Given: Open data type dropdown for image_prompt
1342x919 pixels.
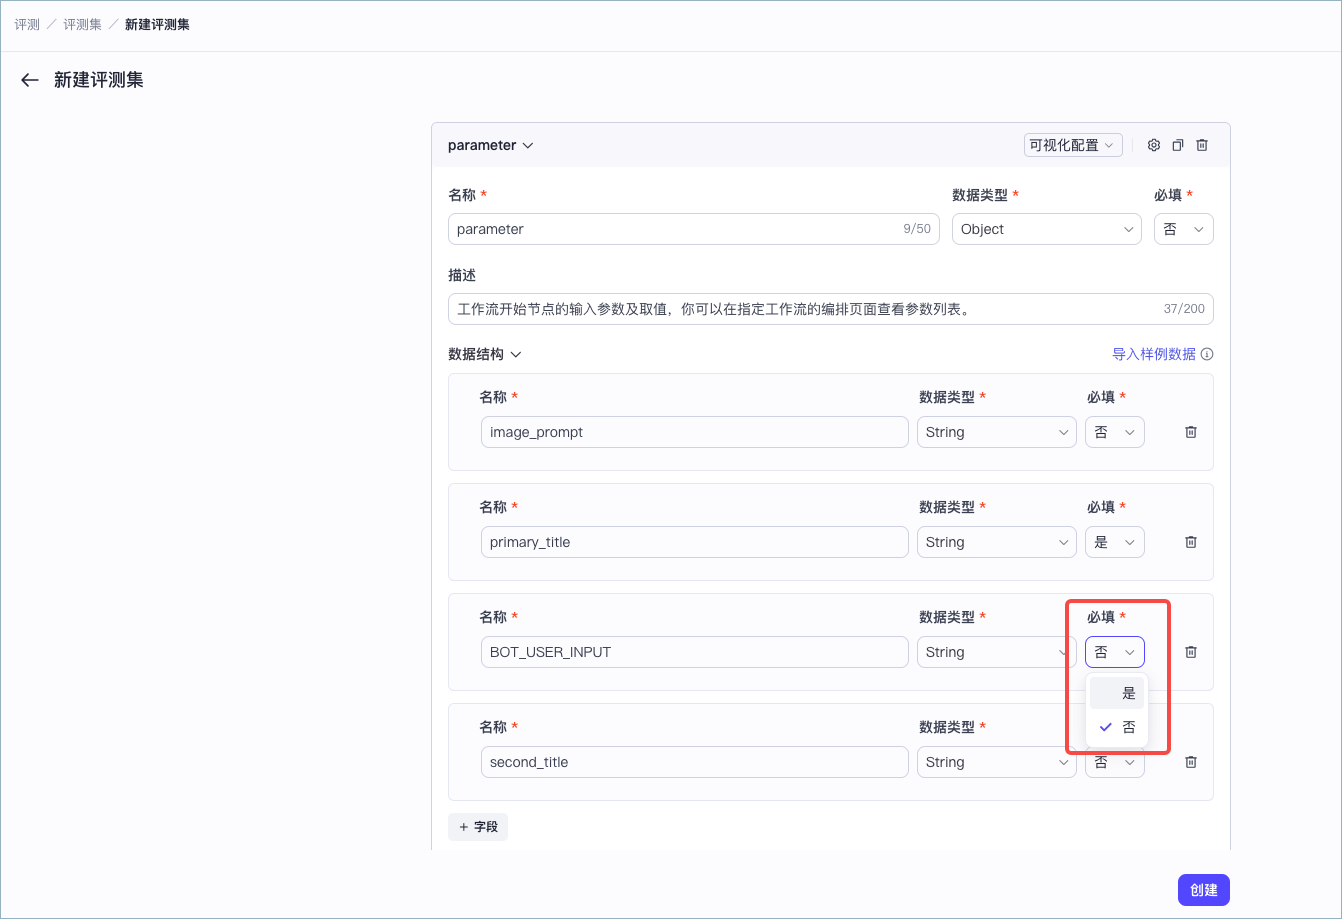Looking at the screenshot, I should [x=997, y=432].
